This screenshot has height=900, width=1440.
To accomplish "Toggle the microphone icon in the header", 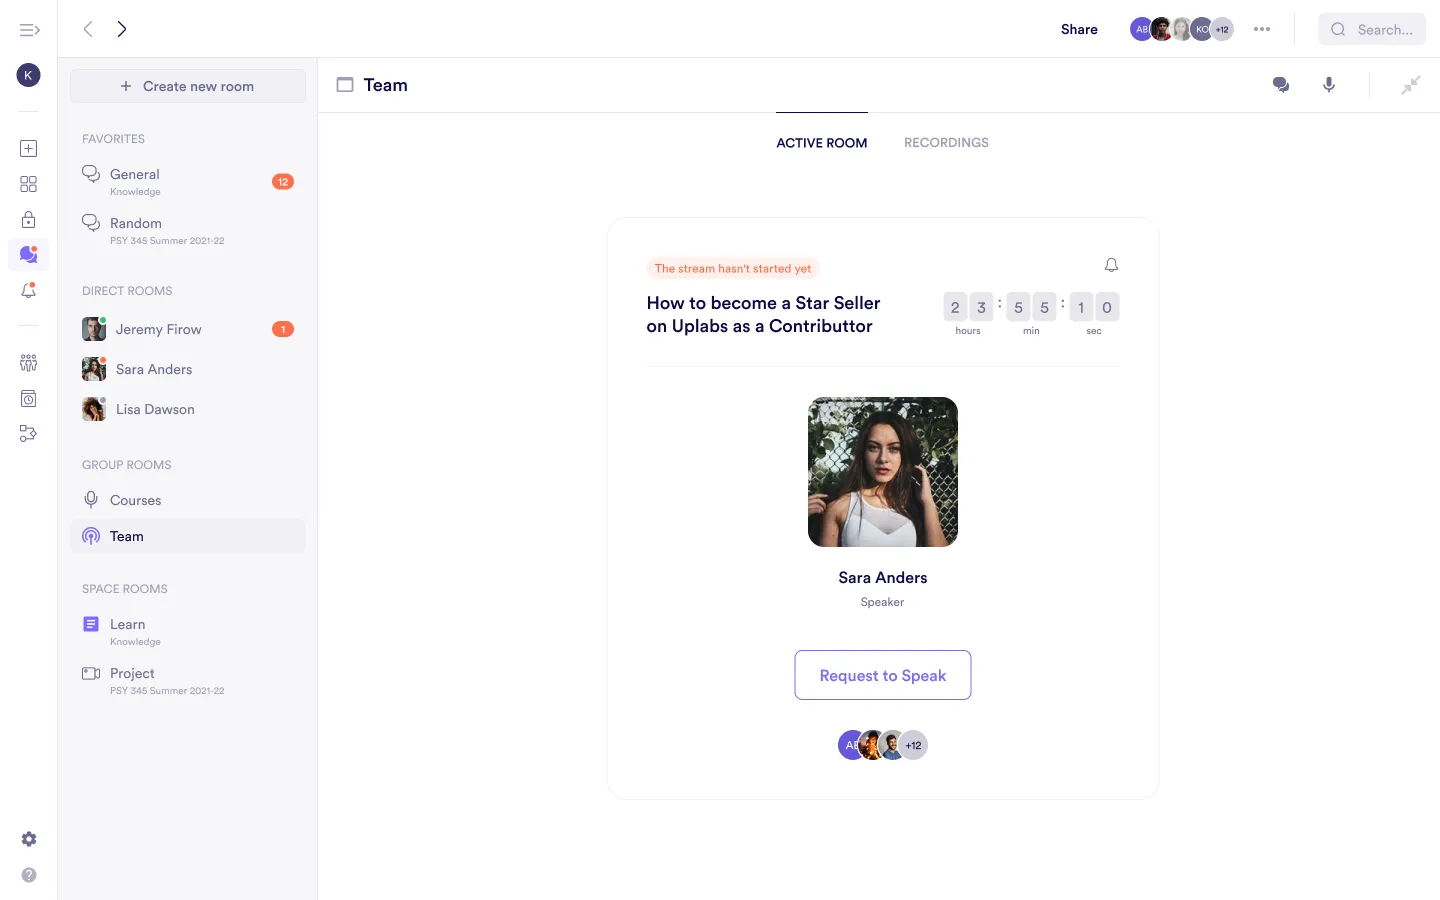I will coord(1329,85).
